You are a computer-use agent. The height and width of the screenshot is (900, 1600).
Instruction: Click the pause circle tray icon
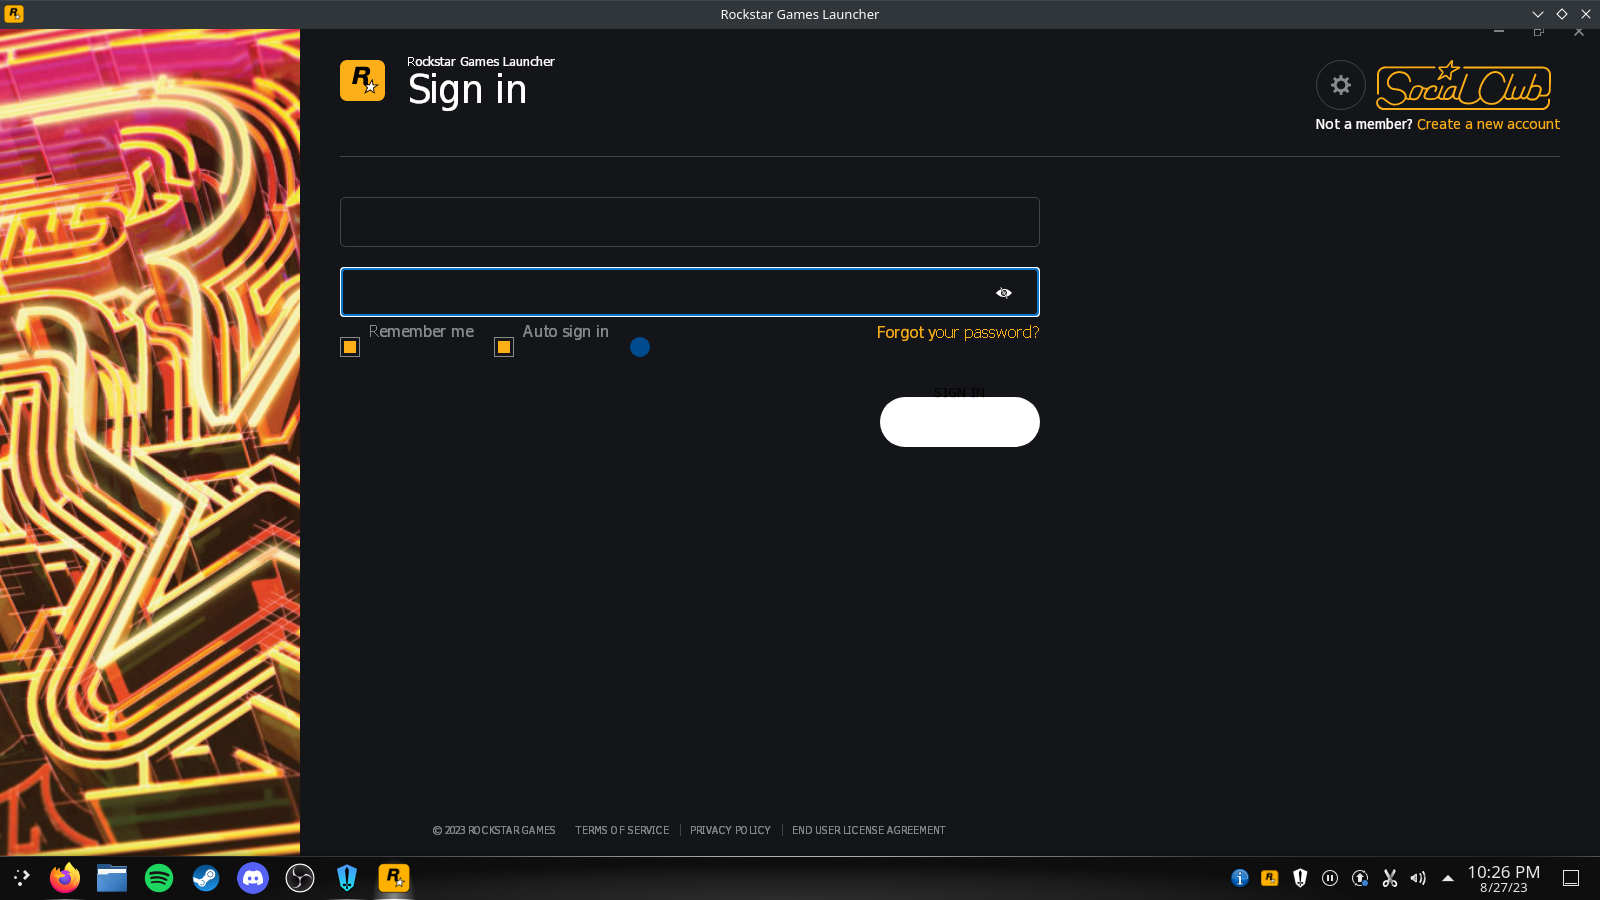(1330, 878)
